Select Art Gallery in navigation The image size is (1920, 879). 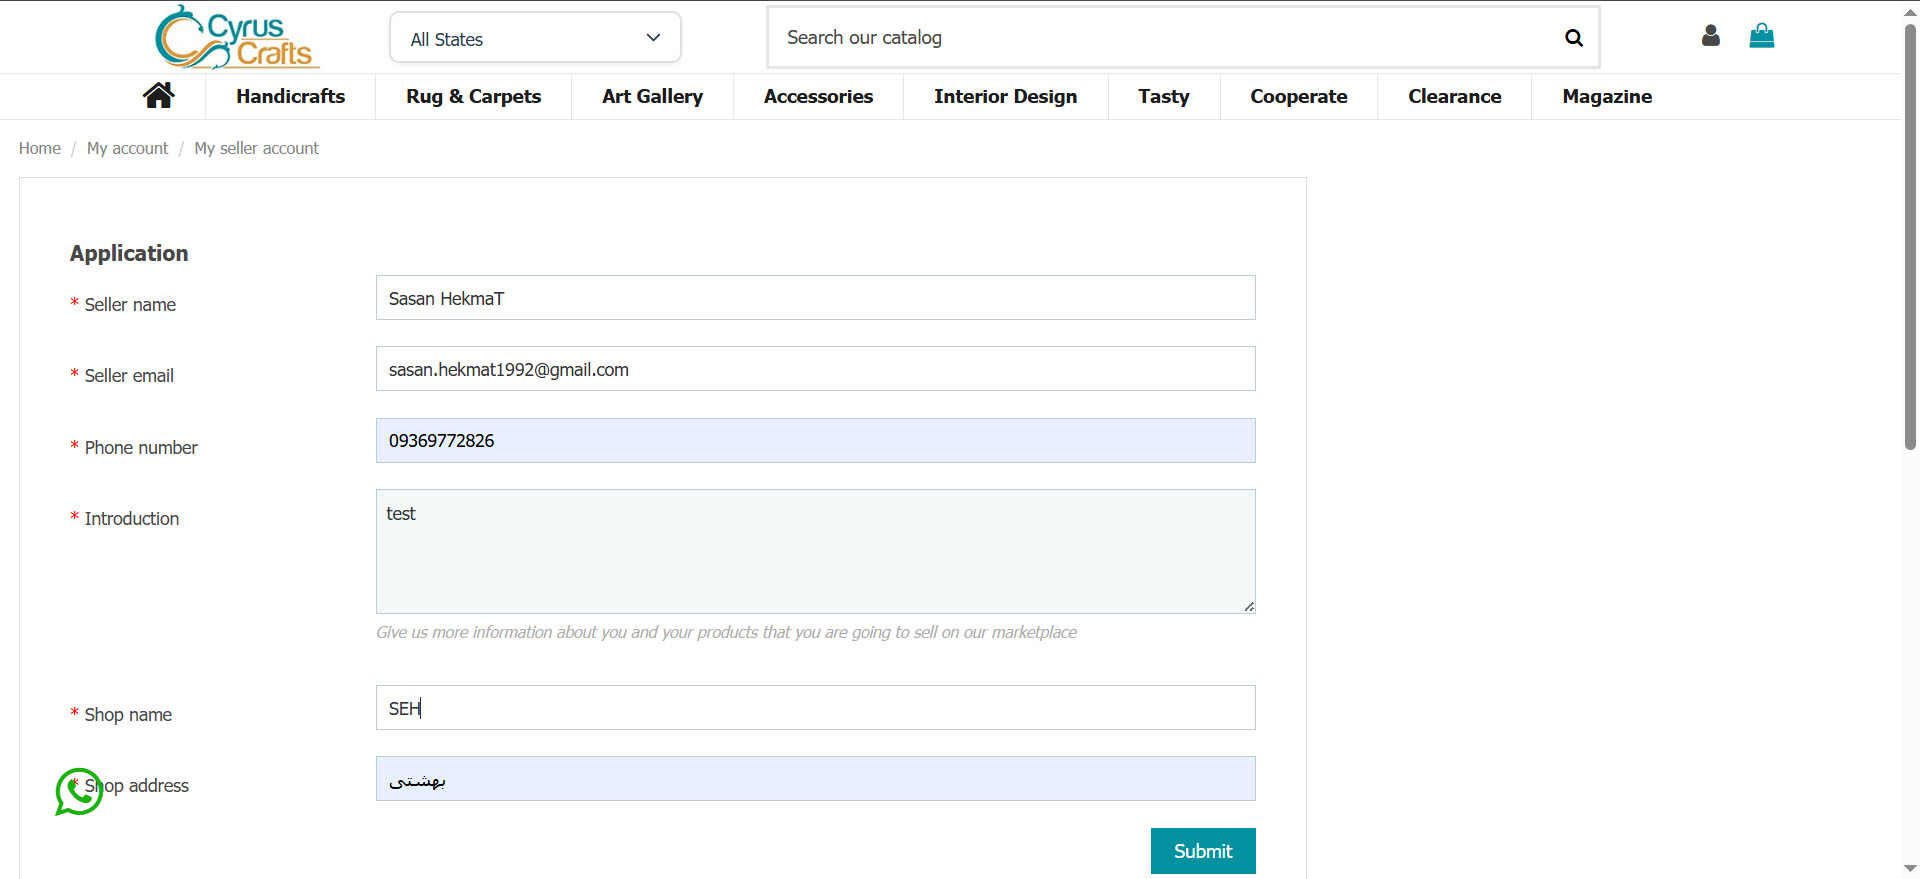(x=652, y=96)
